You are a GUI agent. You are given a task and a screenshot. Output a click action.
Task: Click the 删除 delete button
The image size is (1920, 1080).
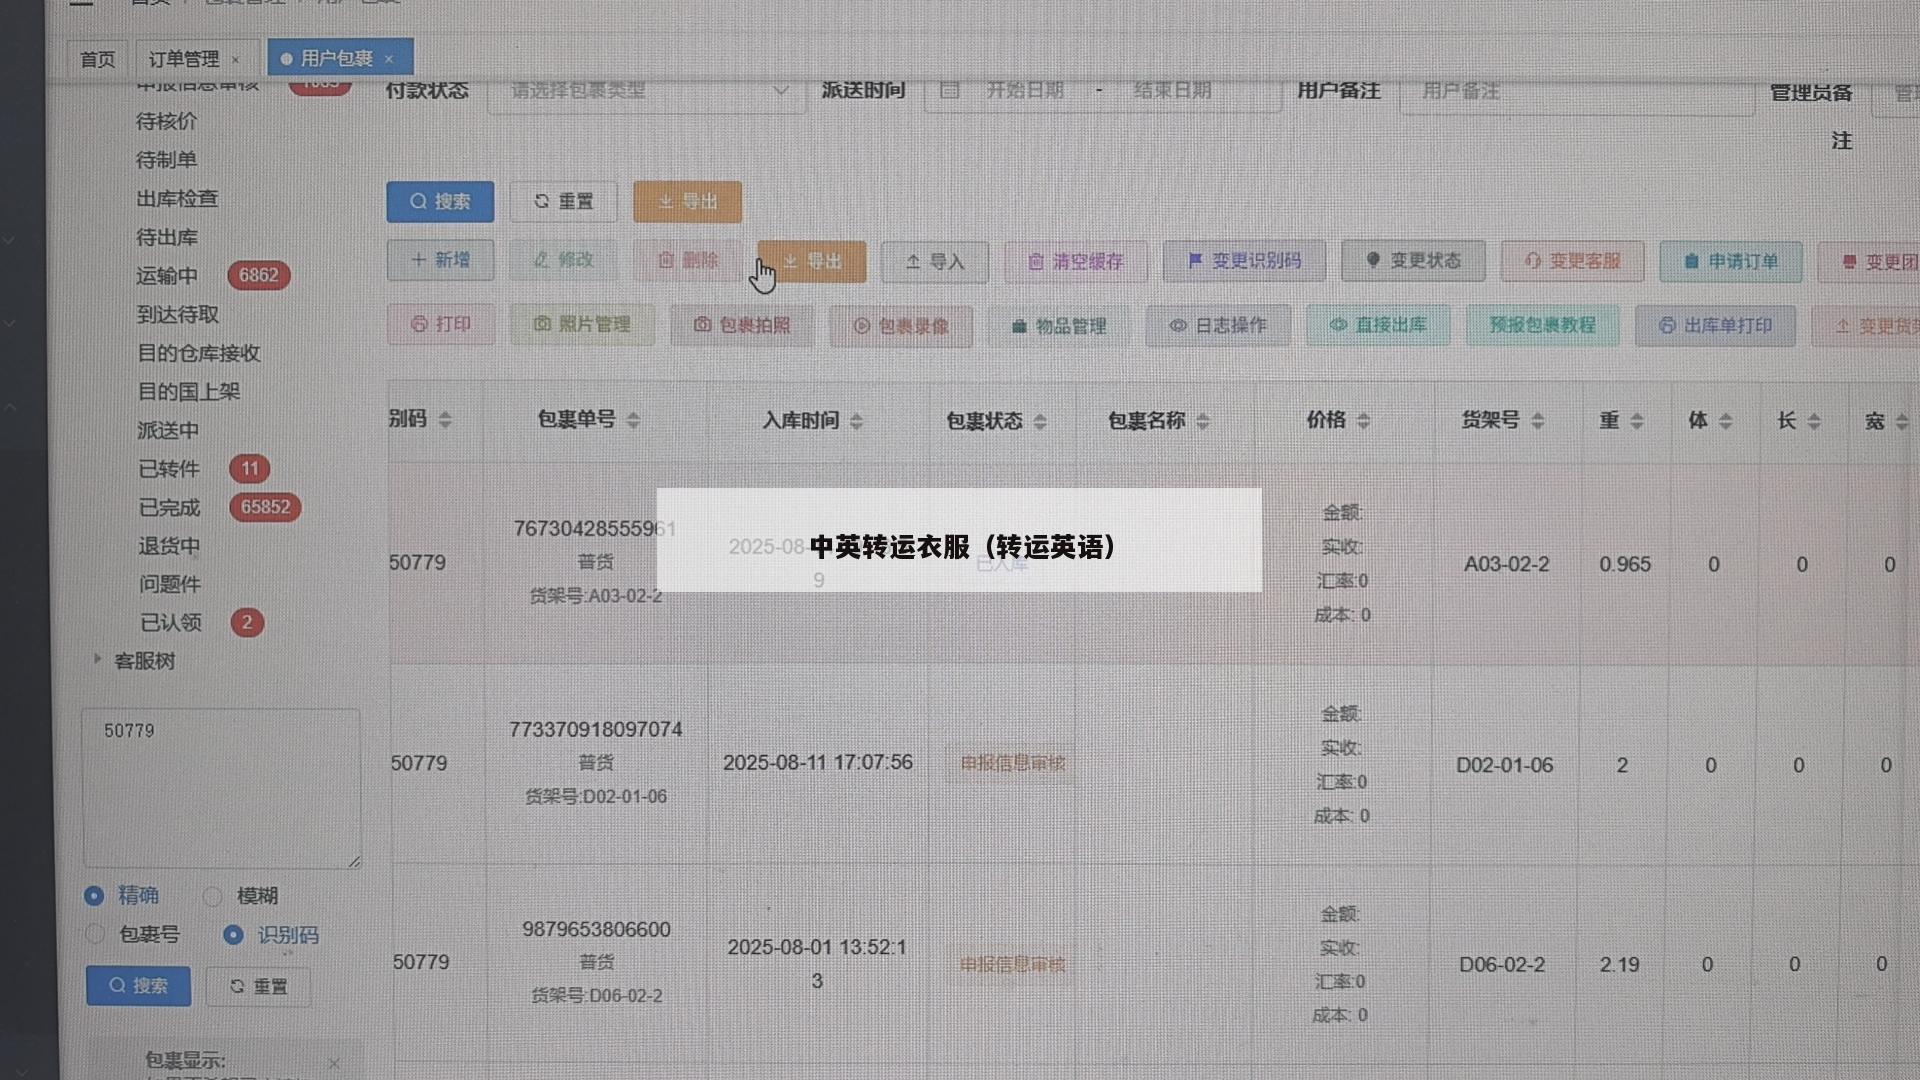688,260
